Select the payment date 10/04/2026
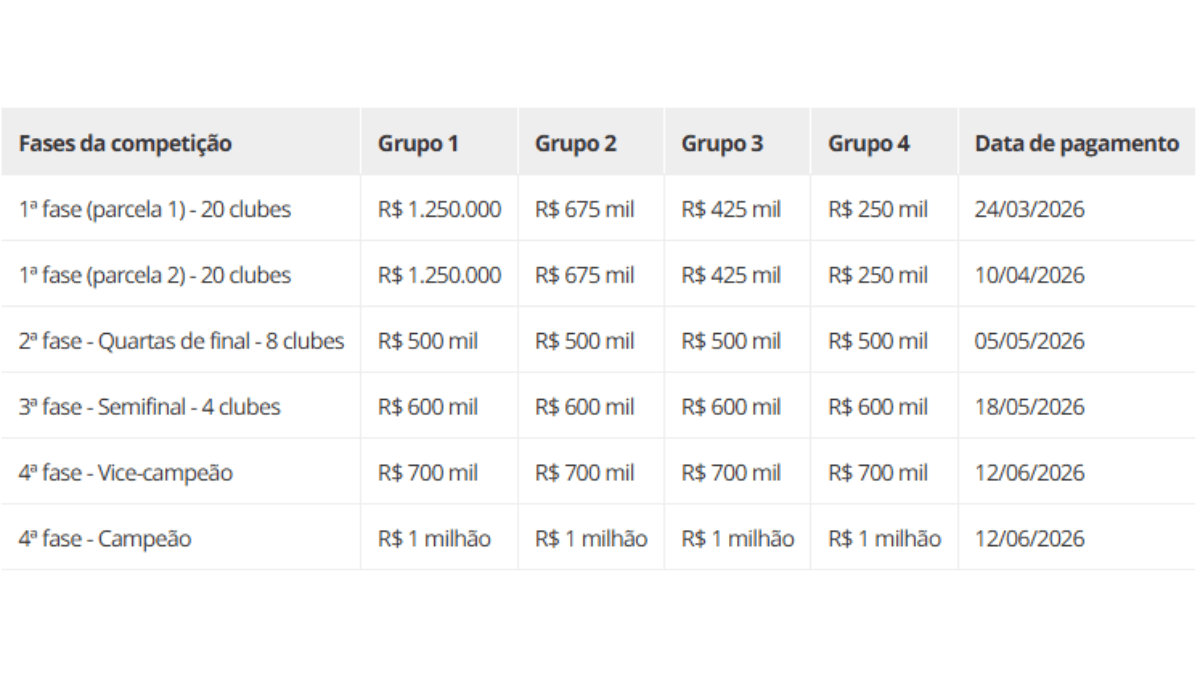 pos(1029,275)
